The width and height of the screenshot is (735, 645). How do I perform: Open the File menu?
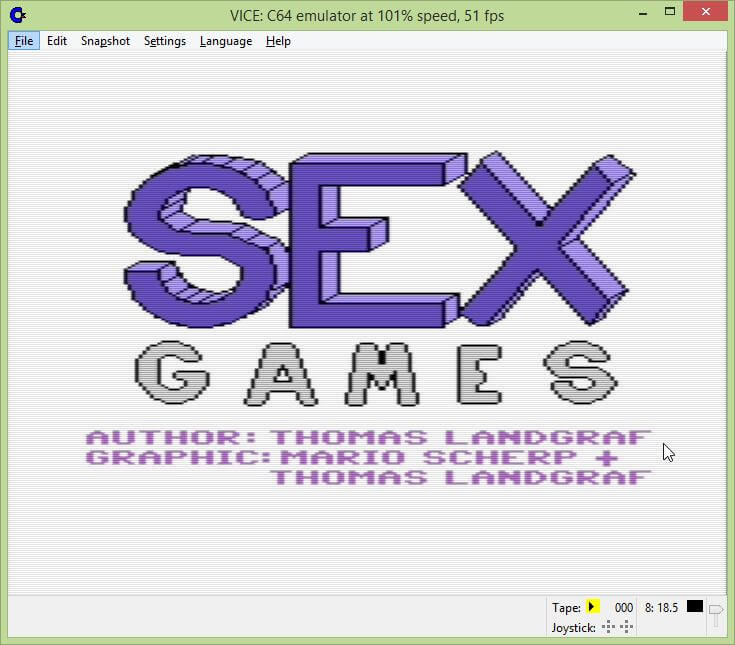click(24, 41)
